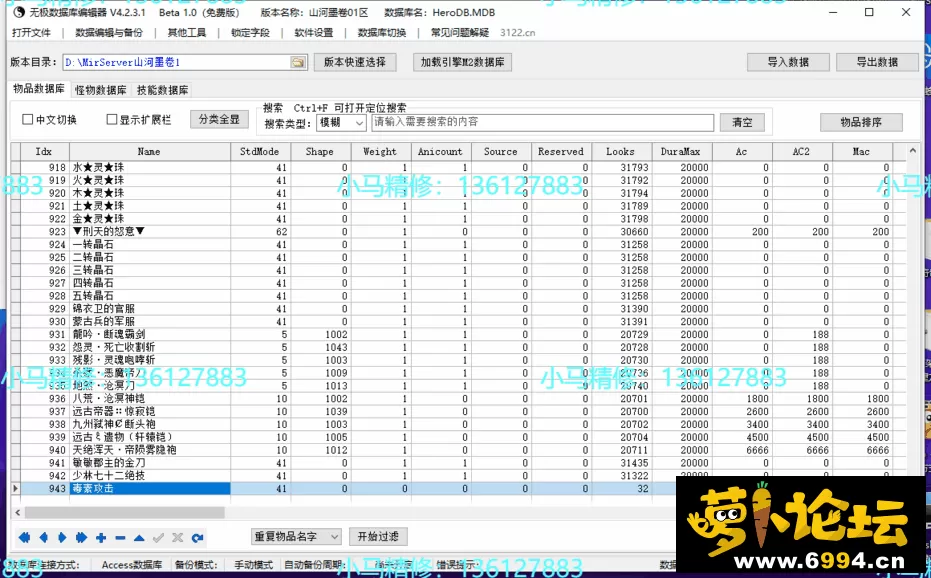Image resolution: width=931 pixels, height=578 pixels.
Task: Delete record using minus icon
Action: click(x=120, y=538)
